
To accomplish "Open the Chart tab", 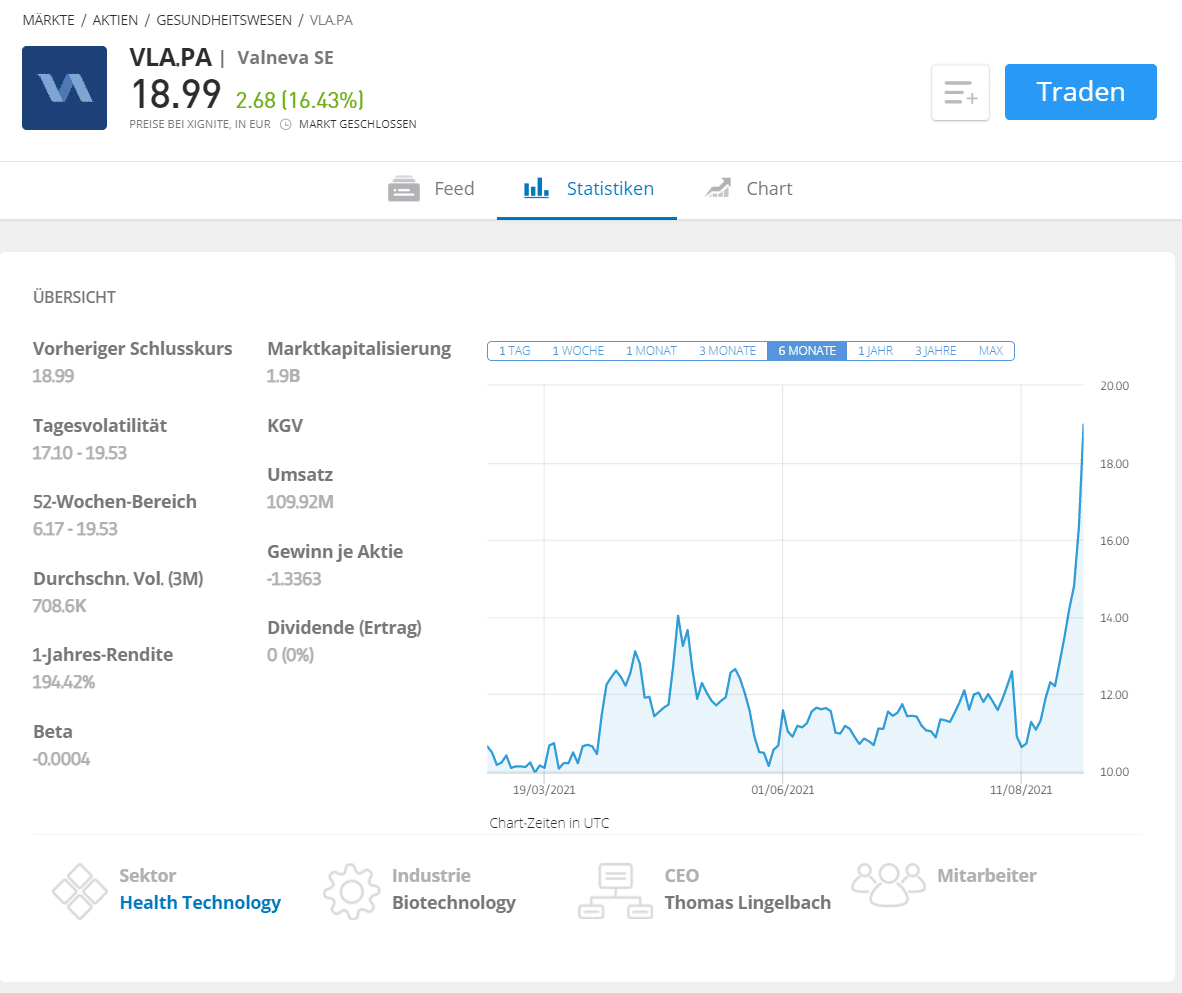I will click(x=749, y=188).
